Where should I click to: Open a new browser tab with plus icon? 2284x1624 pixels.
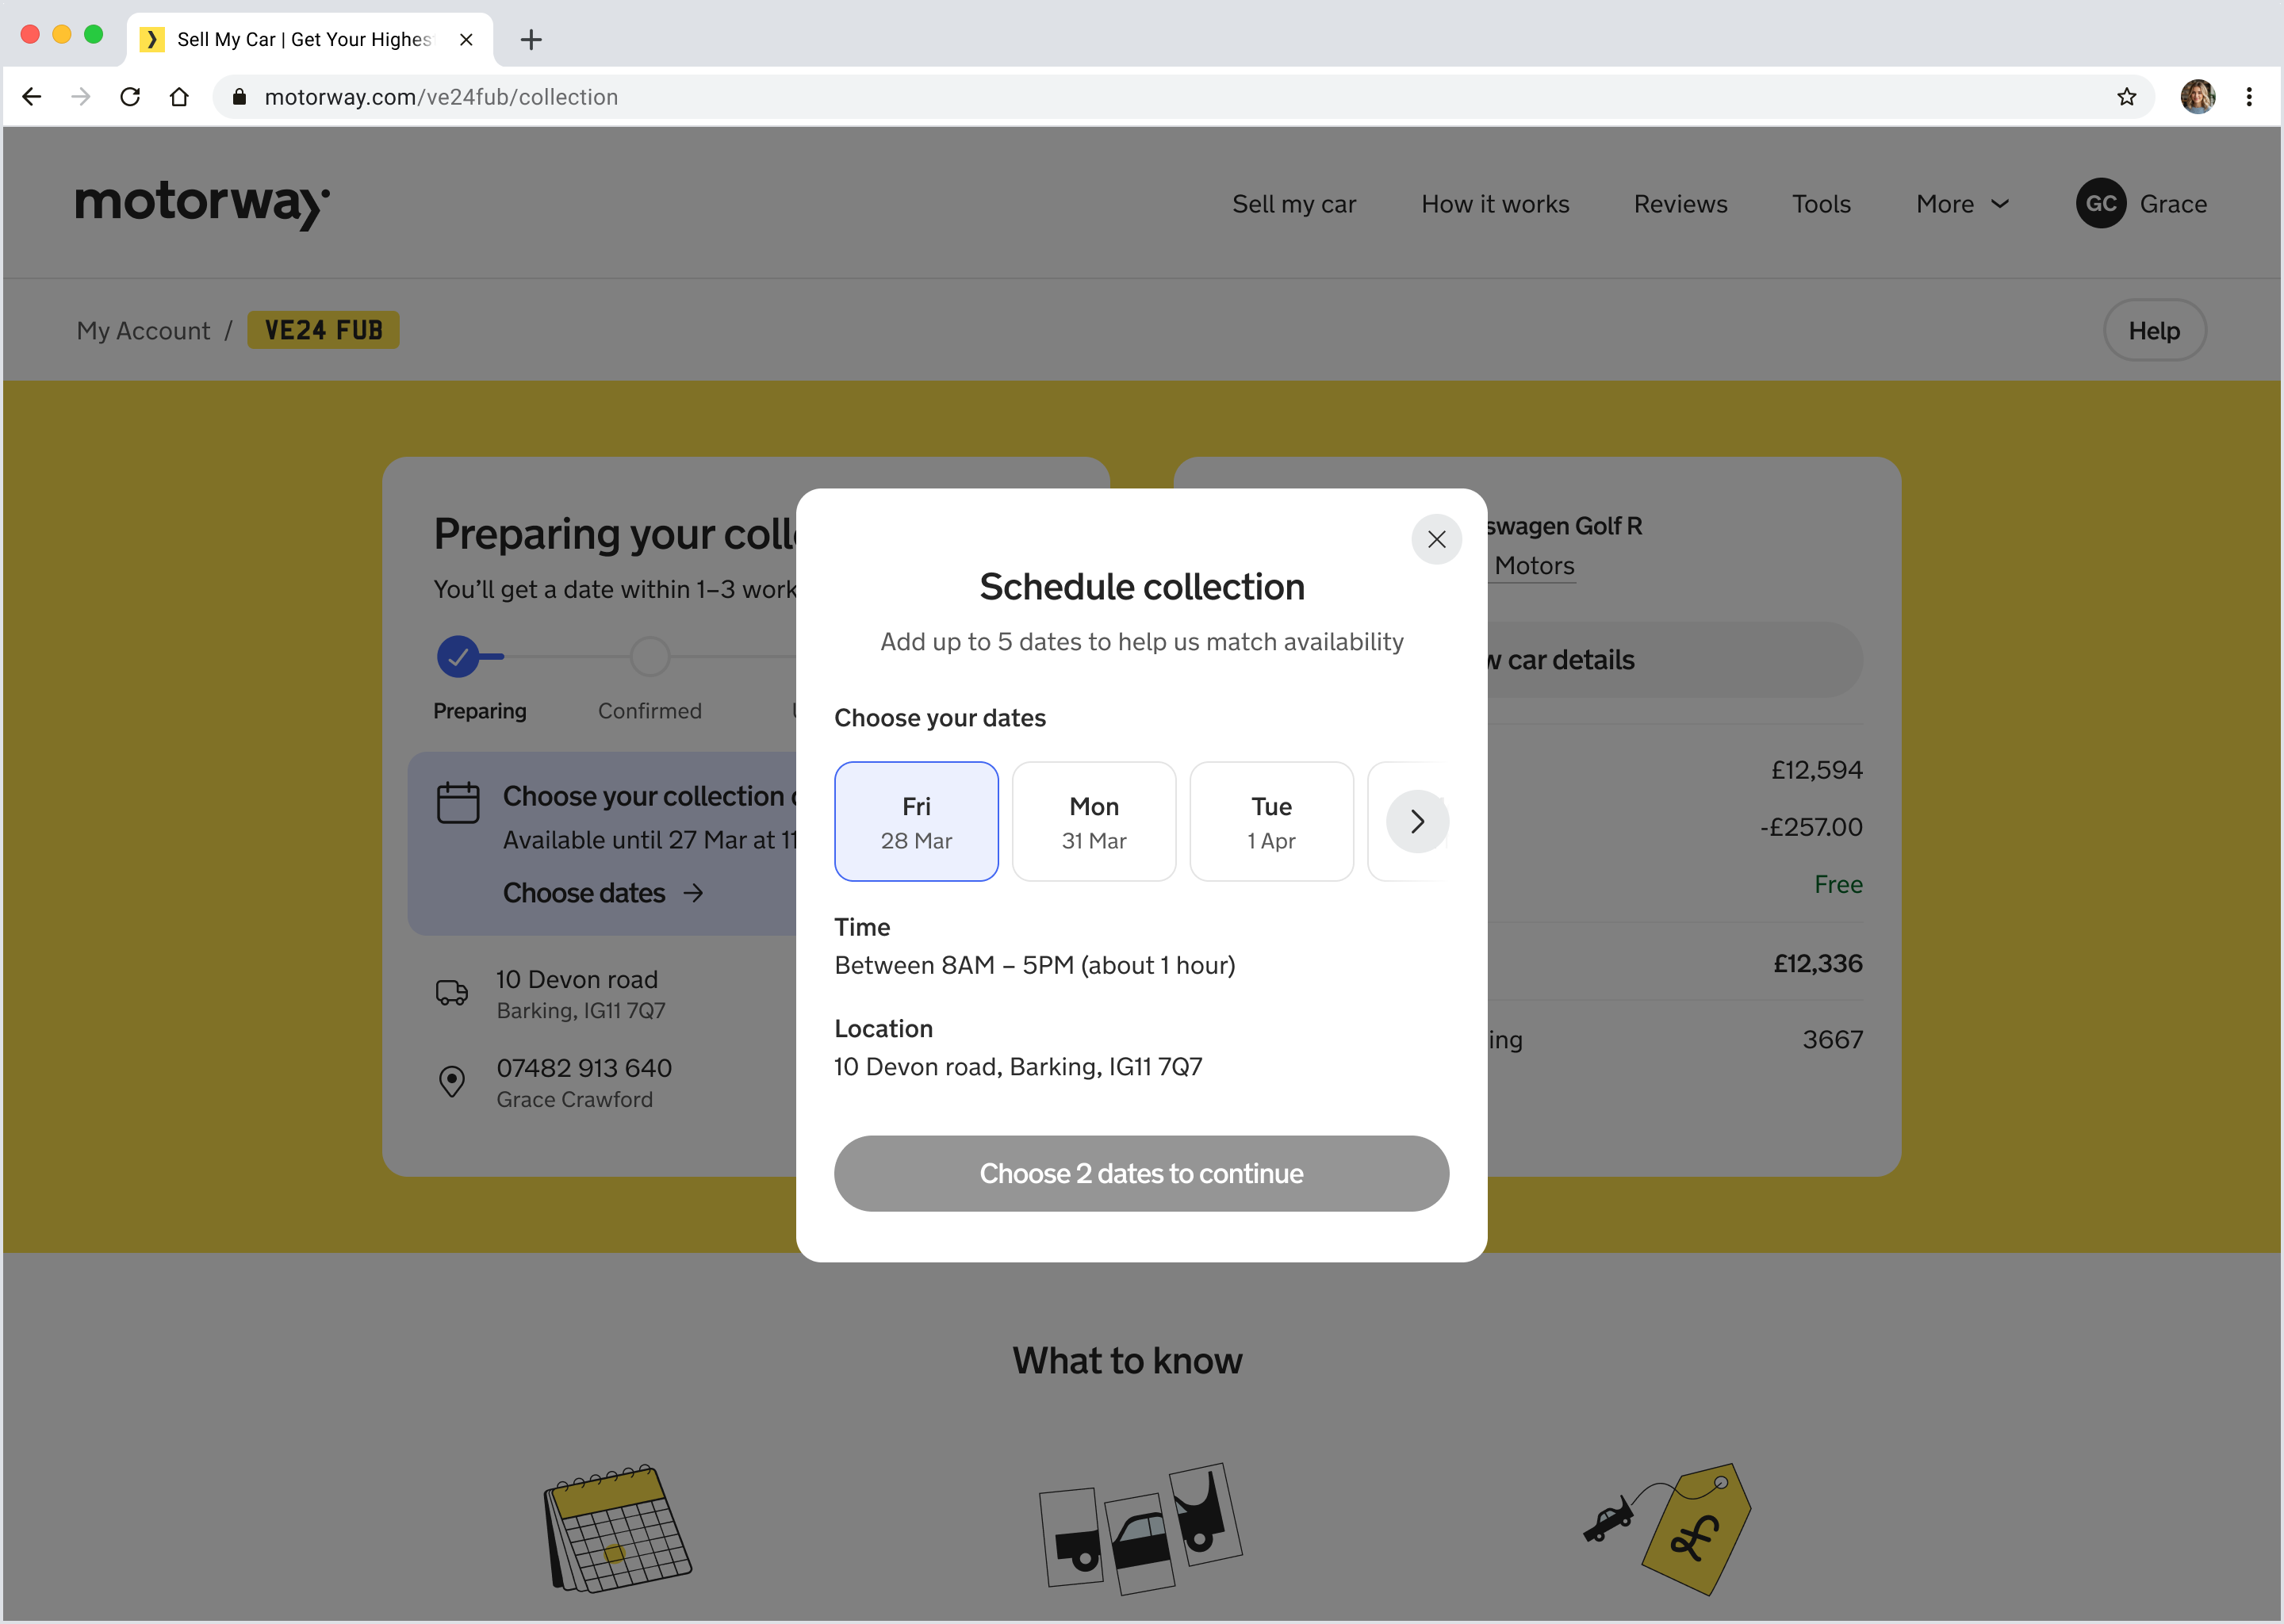pyautogui.click(x=531, y=40)
